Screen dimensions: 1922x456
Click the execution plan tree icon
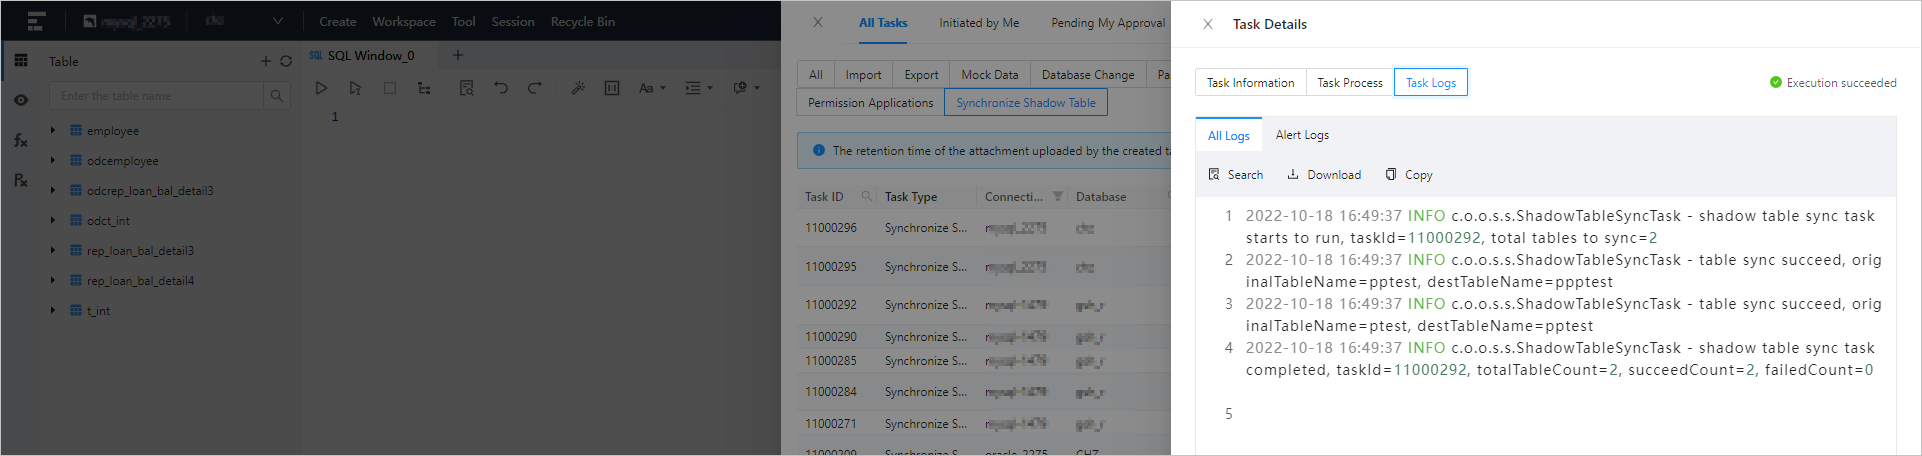coord(424,88)
